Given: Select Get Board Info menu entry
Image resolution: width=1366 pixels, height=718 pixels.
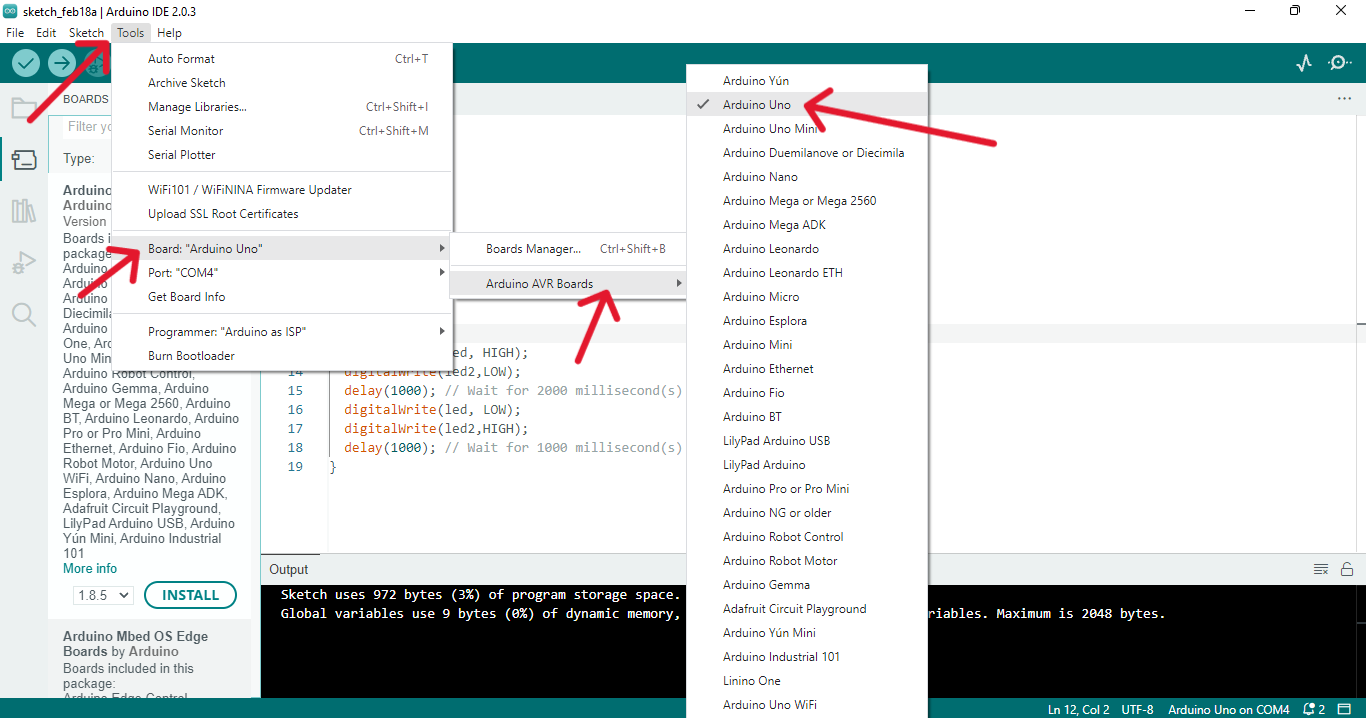Looking at the screenshot, I should tap(282, 297).
